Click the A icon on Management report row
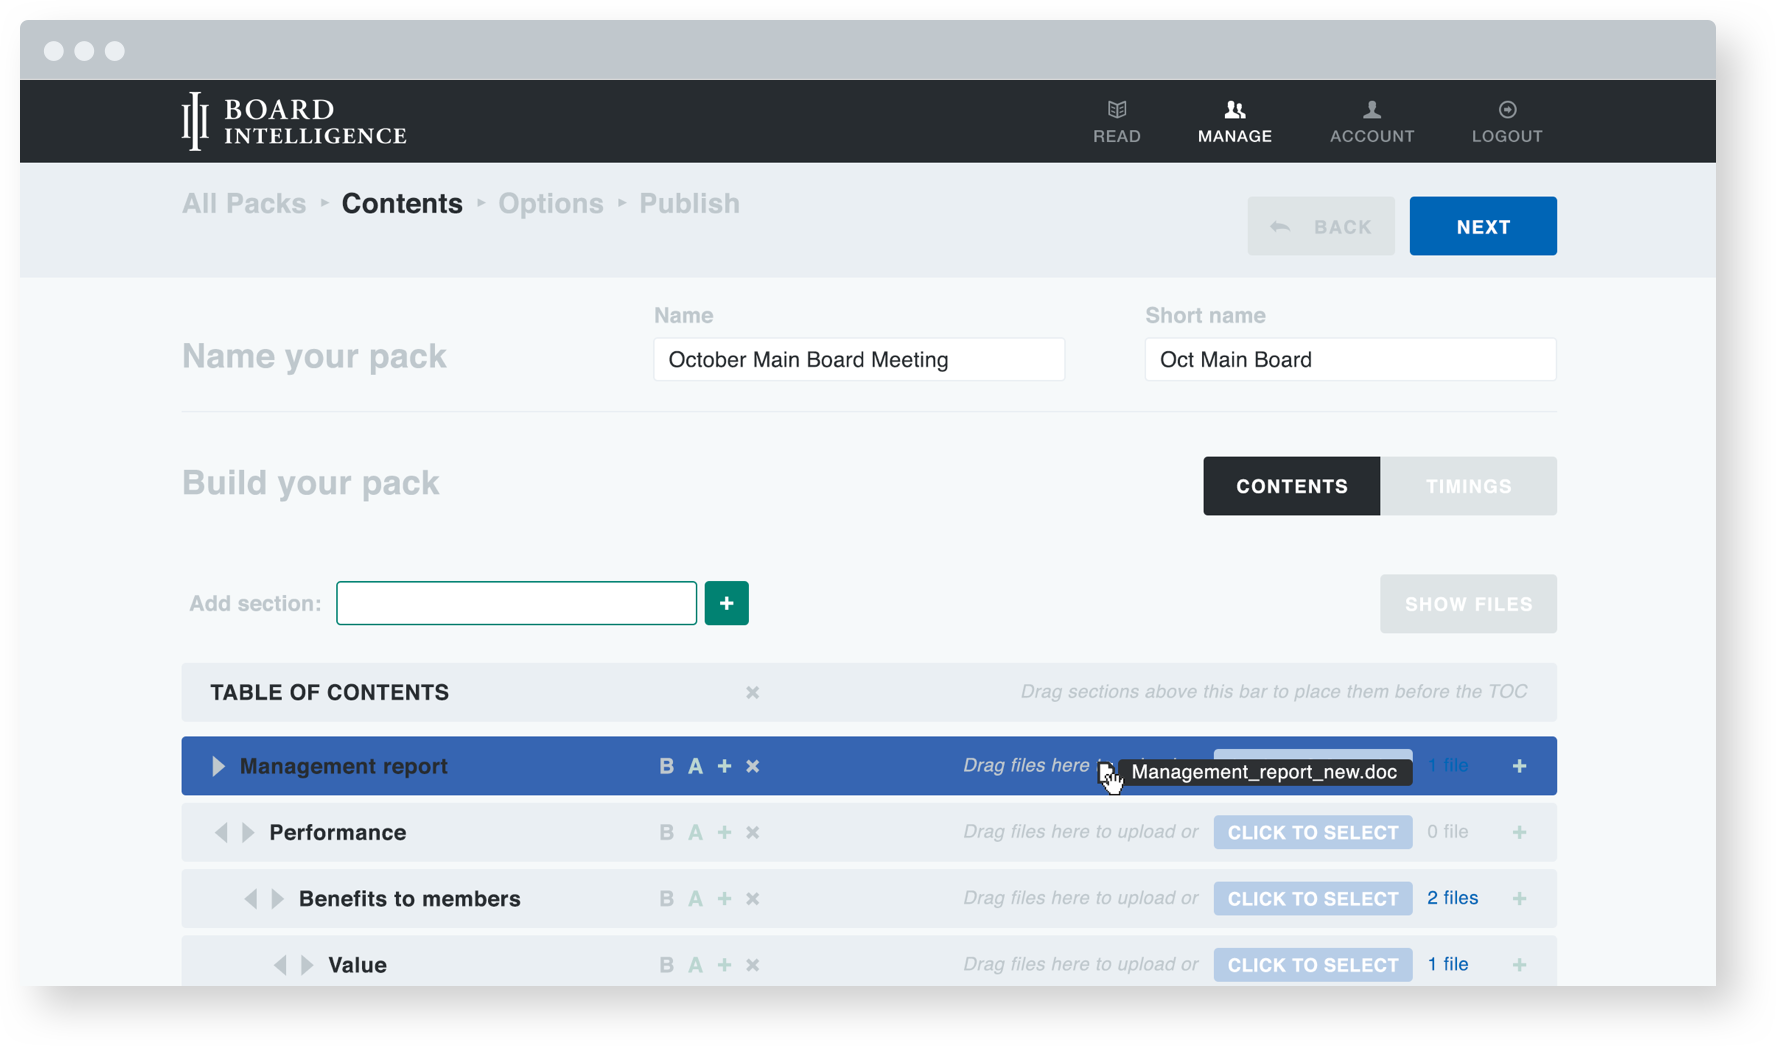1776x1046 pixels. tap(696, 766)
